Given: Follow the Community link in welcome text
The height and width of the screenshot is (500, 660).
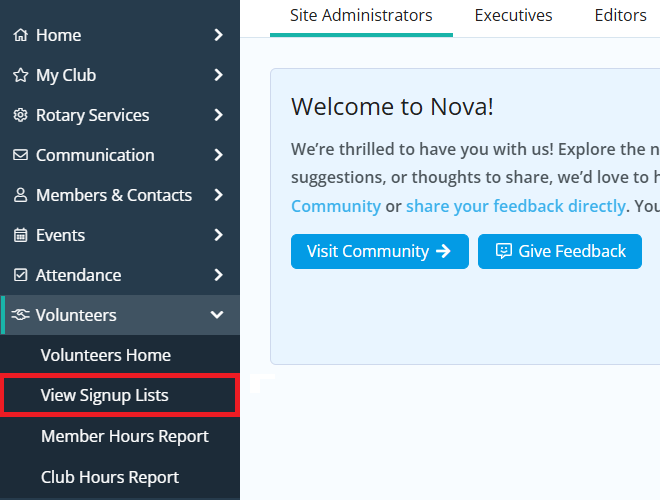Looking at the screenshot, I should [x=336, y=206].
